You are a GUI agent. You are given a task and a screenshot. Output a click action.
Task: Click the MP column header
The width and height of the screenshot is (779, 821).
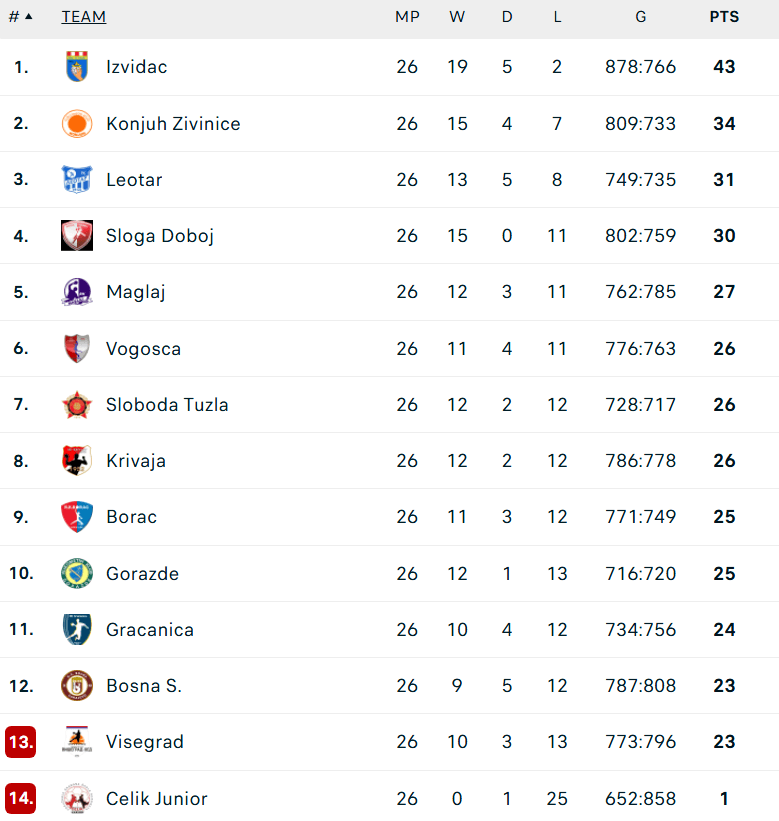tap(407, 17)
